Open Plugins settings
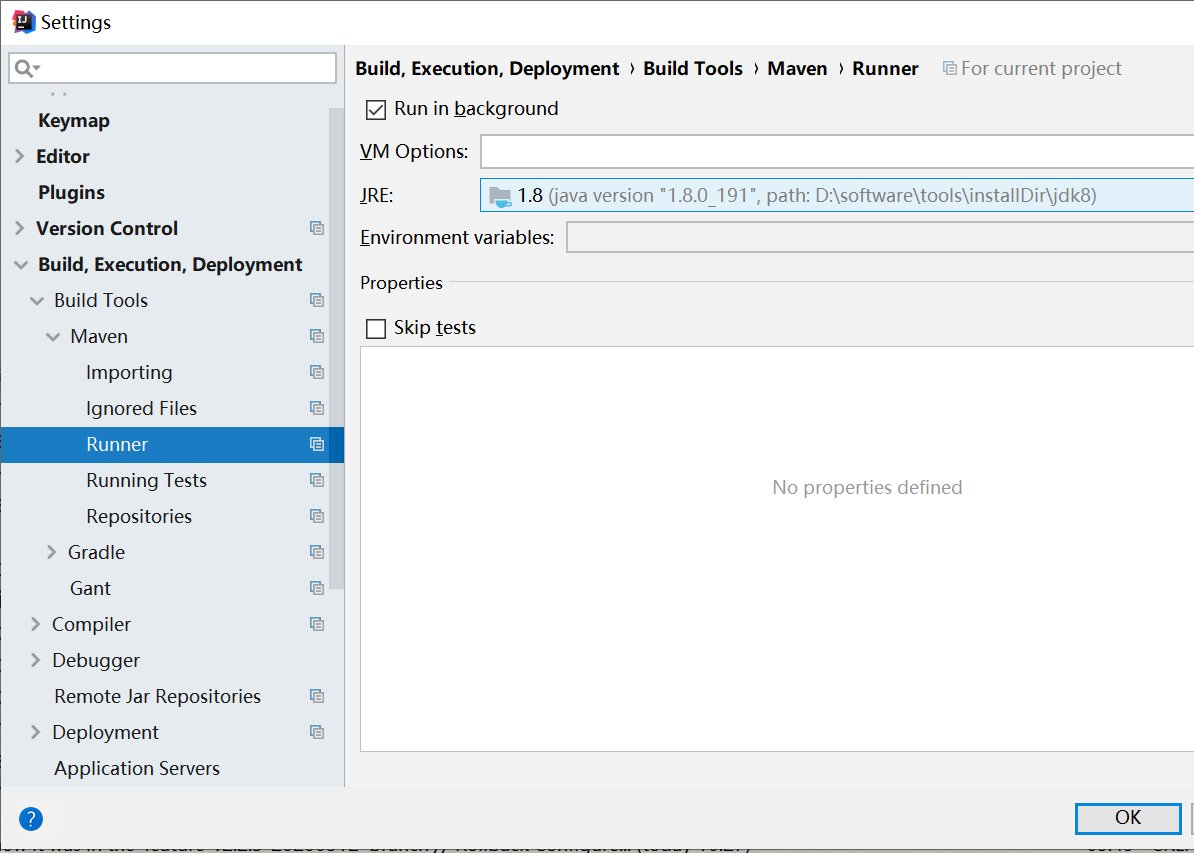This screenshot has height=853, width=1194. tap(72, 192)
